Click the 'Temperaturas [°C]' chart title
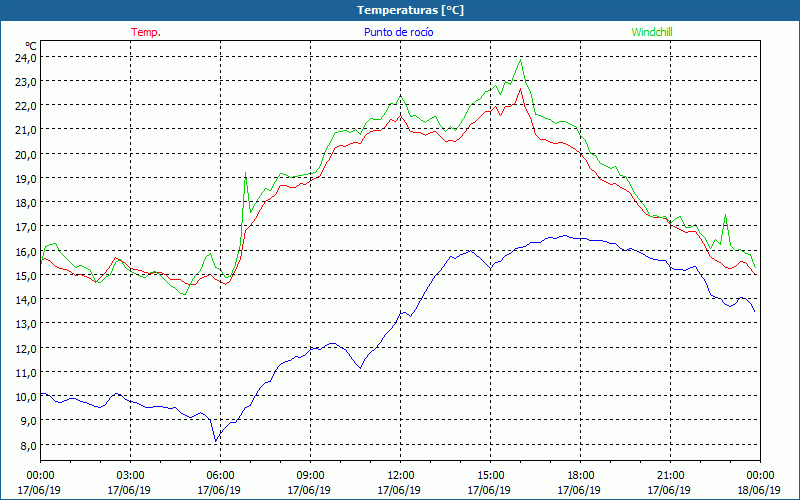Viewport: 800px width, 500px height. (410, 10)
